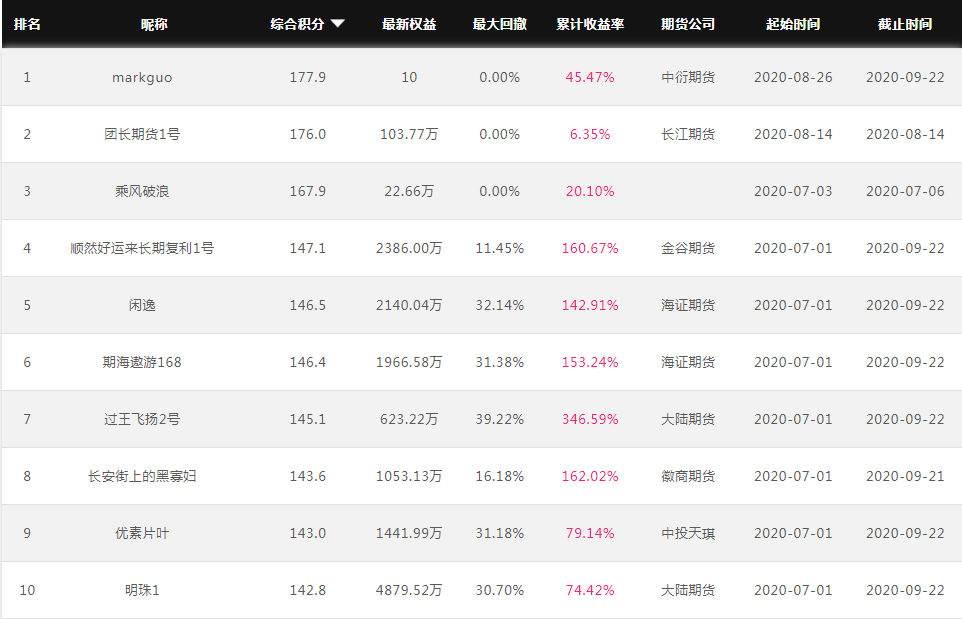Select score value 142.8

tap(307, 590)
